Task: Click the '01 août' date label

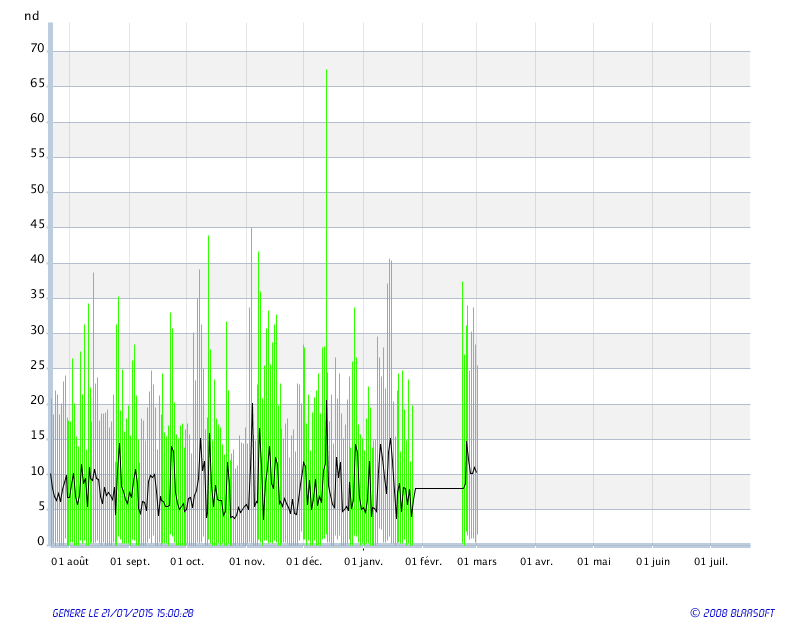Action: click(70, 562)
